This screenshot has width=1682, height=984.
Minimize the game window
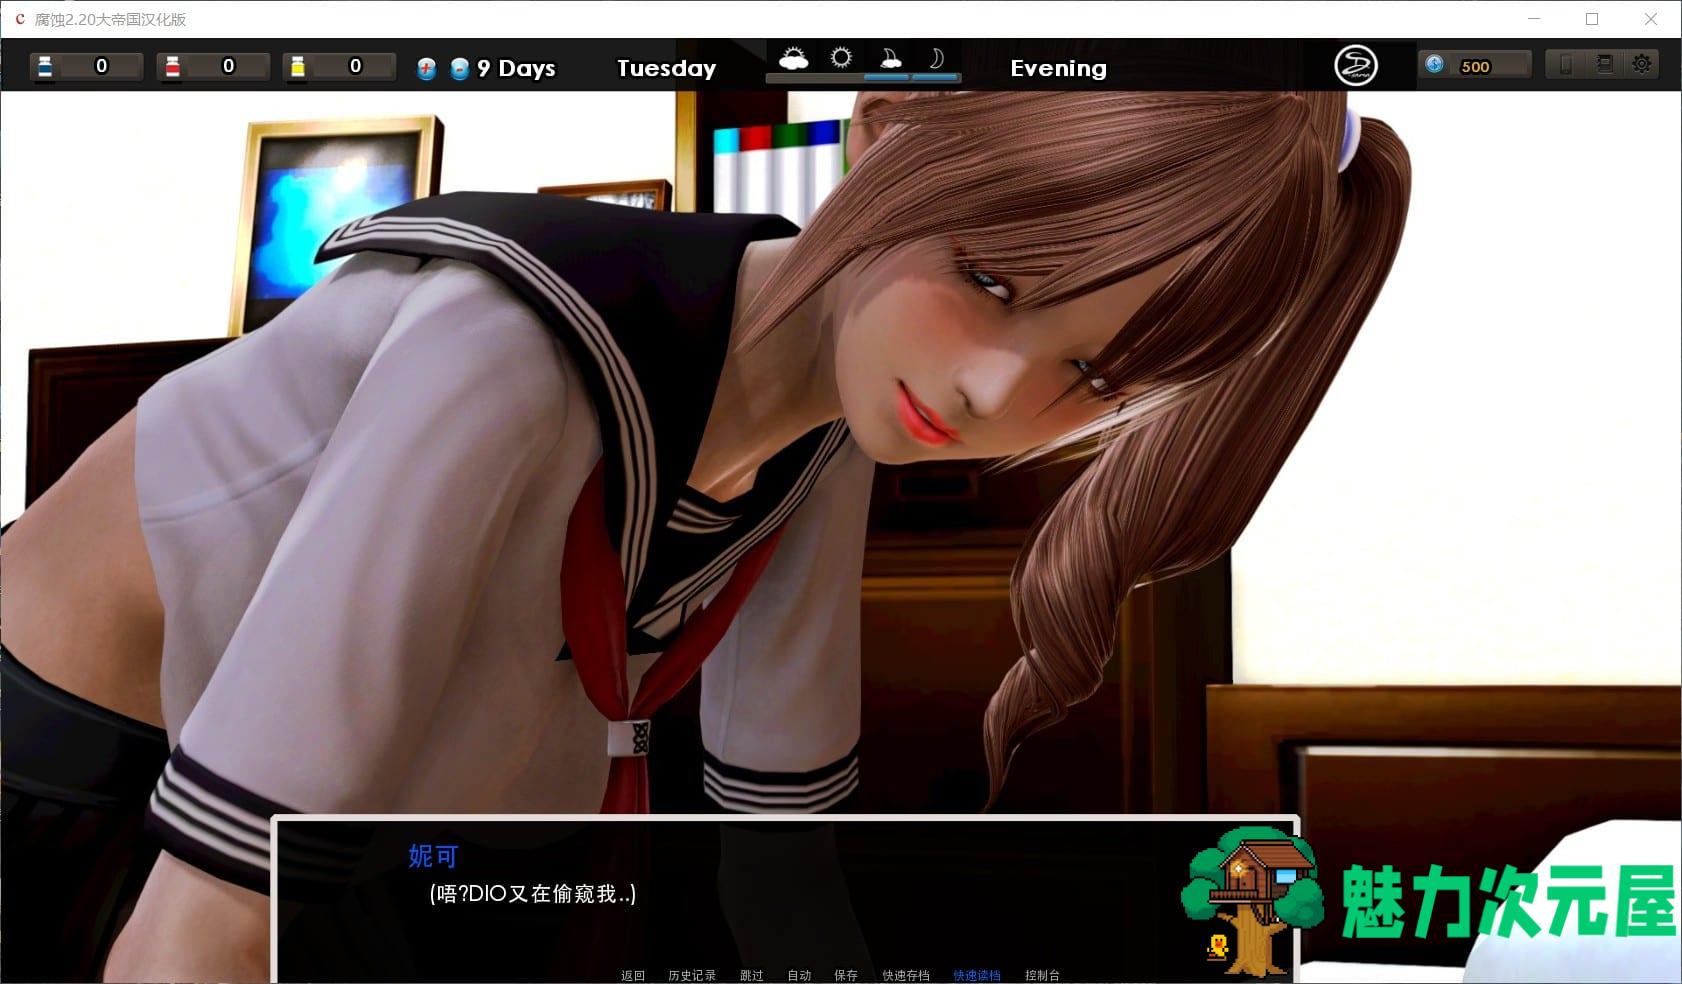pos(1534,19)
